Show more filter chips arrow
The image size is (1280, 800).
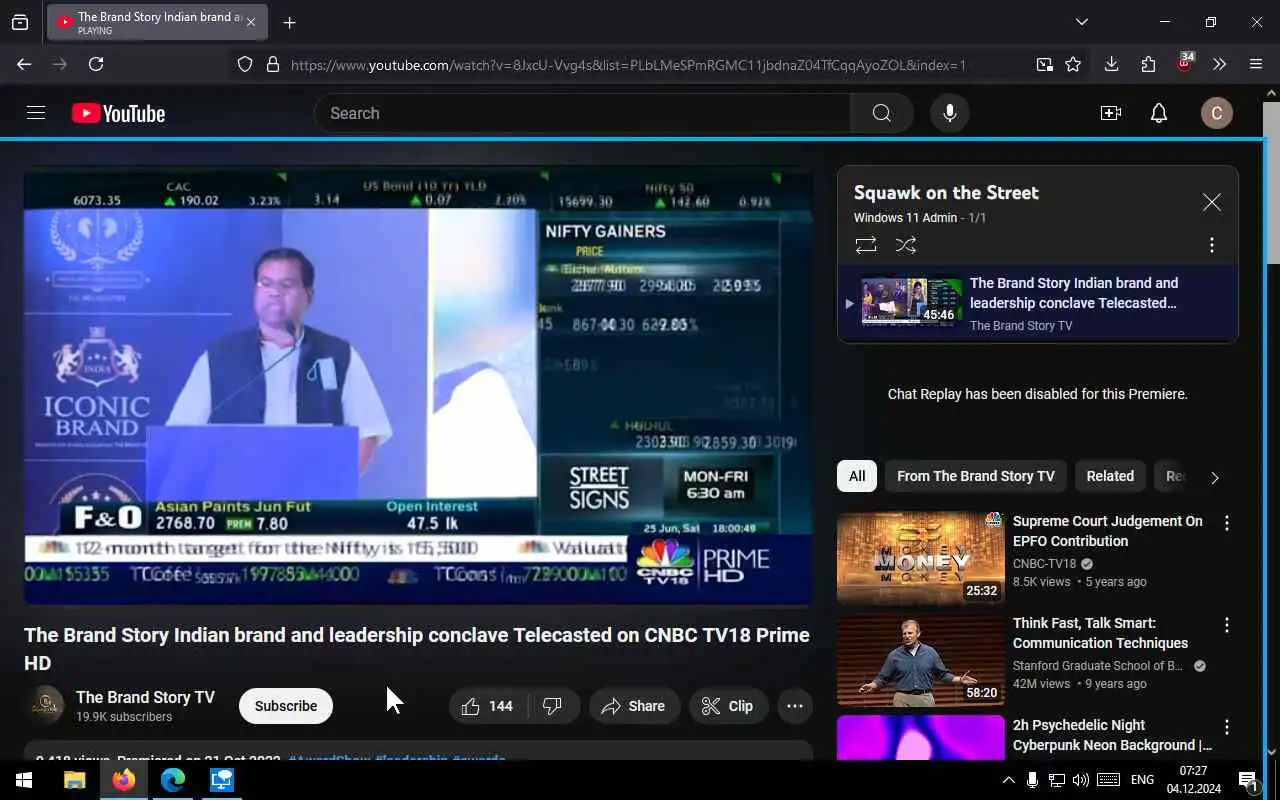point(1215,477)
